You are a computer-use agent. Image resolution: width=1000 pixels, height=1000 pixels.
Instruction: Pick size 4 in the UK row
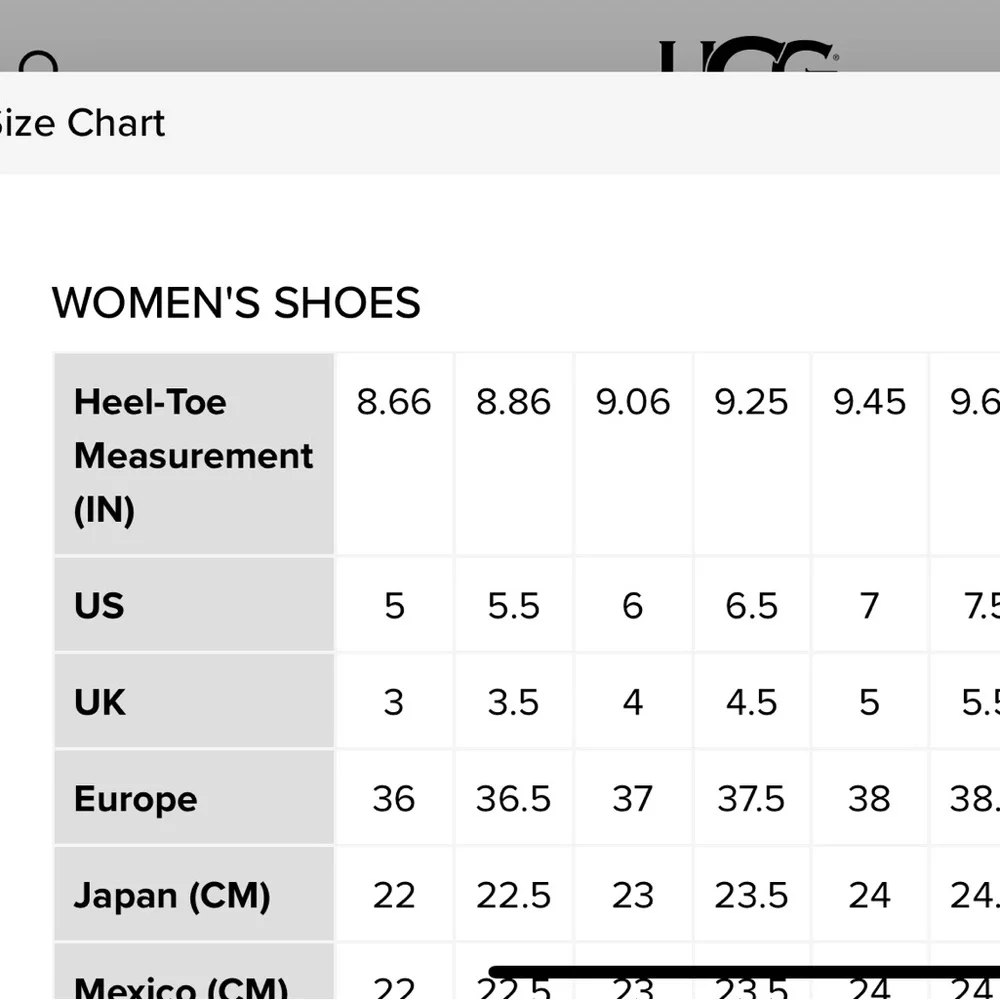633,701
